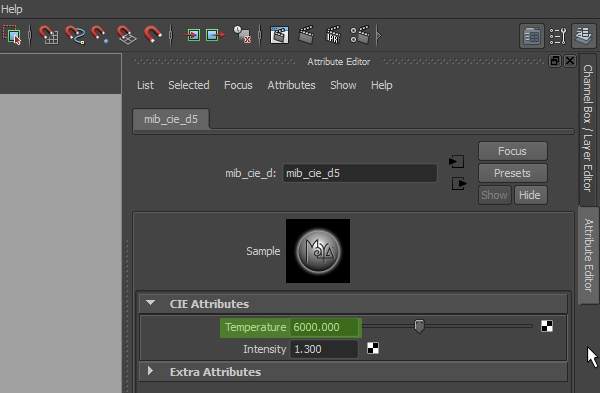Click the Intensity value field 1.300
Image resolution: width=600 pixels, height=393 pixels.
[324, 349]
